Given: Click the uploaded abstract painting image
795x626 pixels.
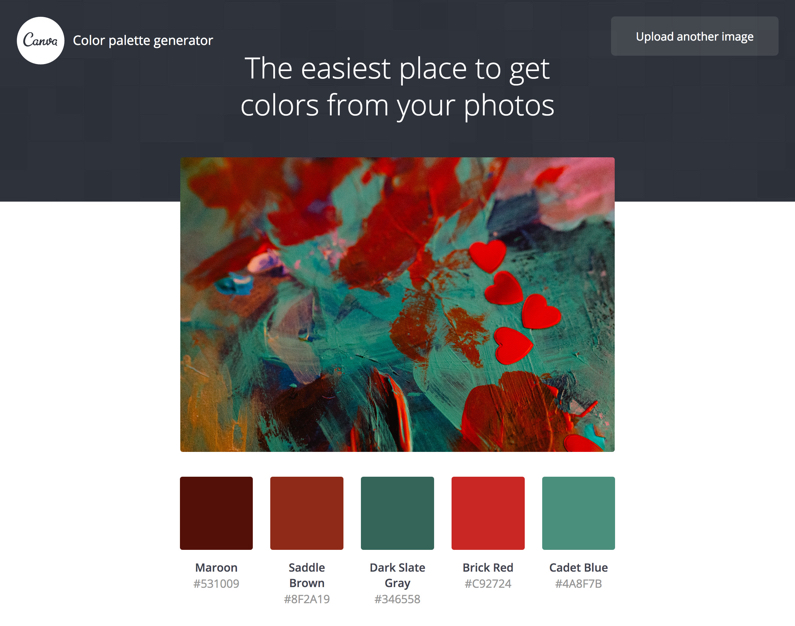Looking at the screenshot, I should click(398, 304).
